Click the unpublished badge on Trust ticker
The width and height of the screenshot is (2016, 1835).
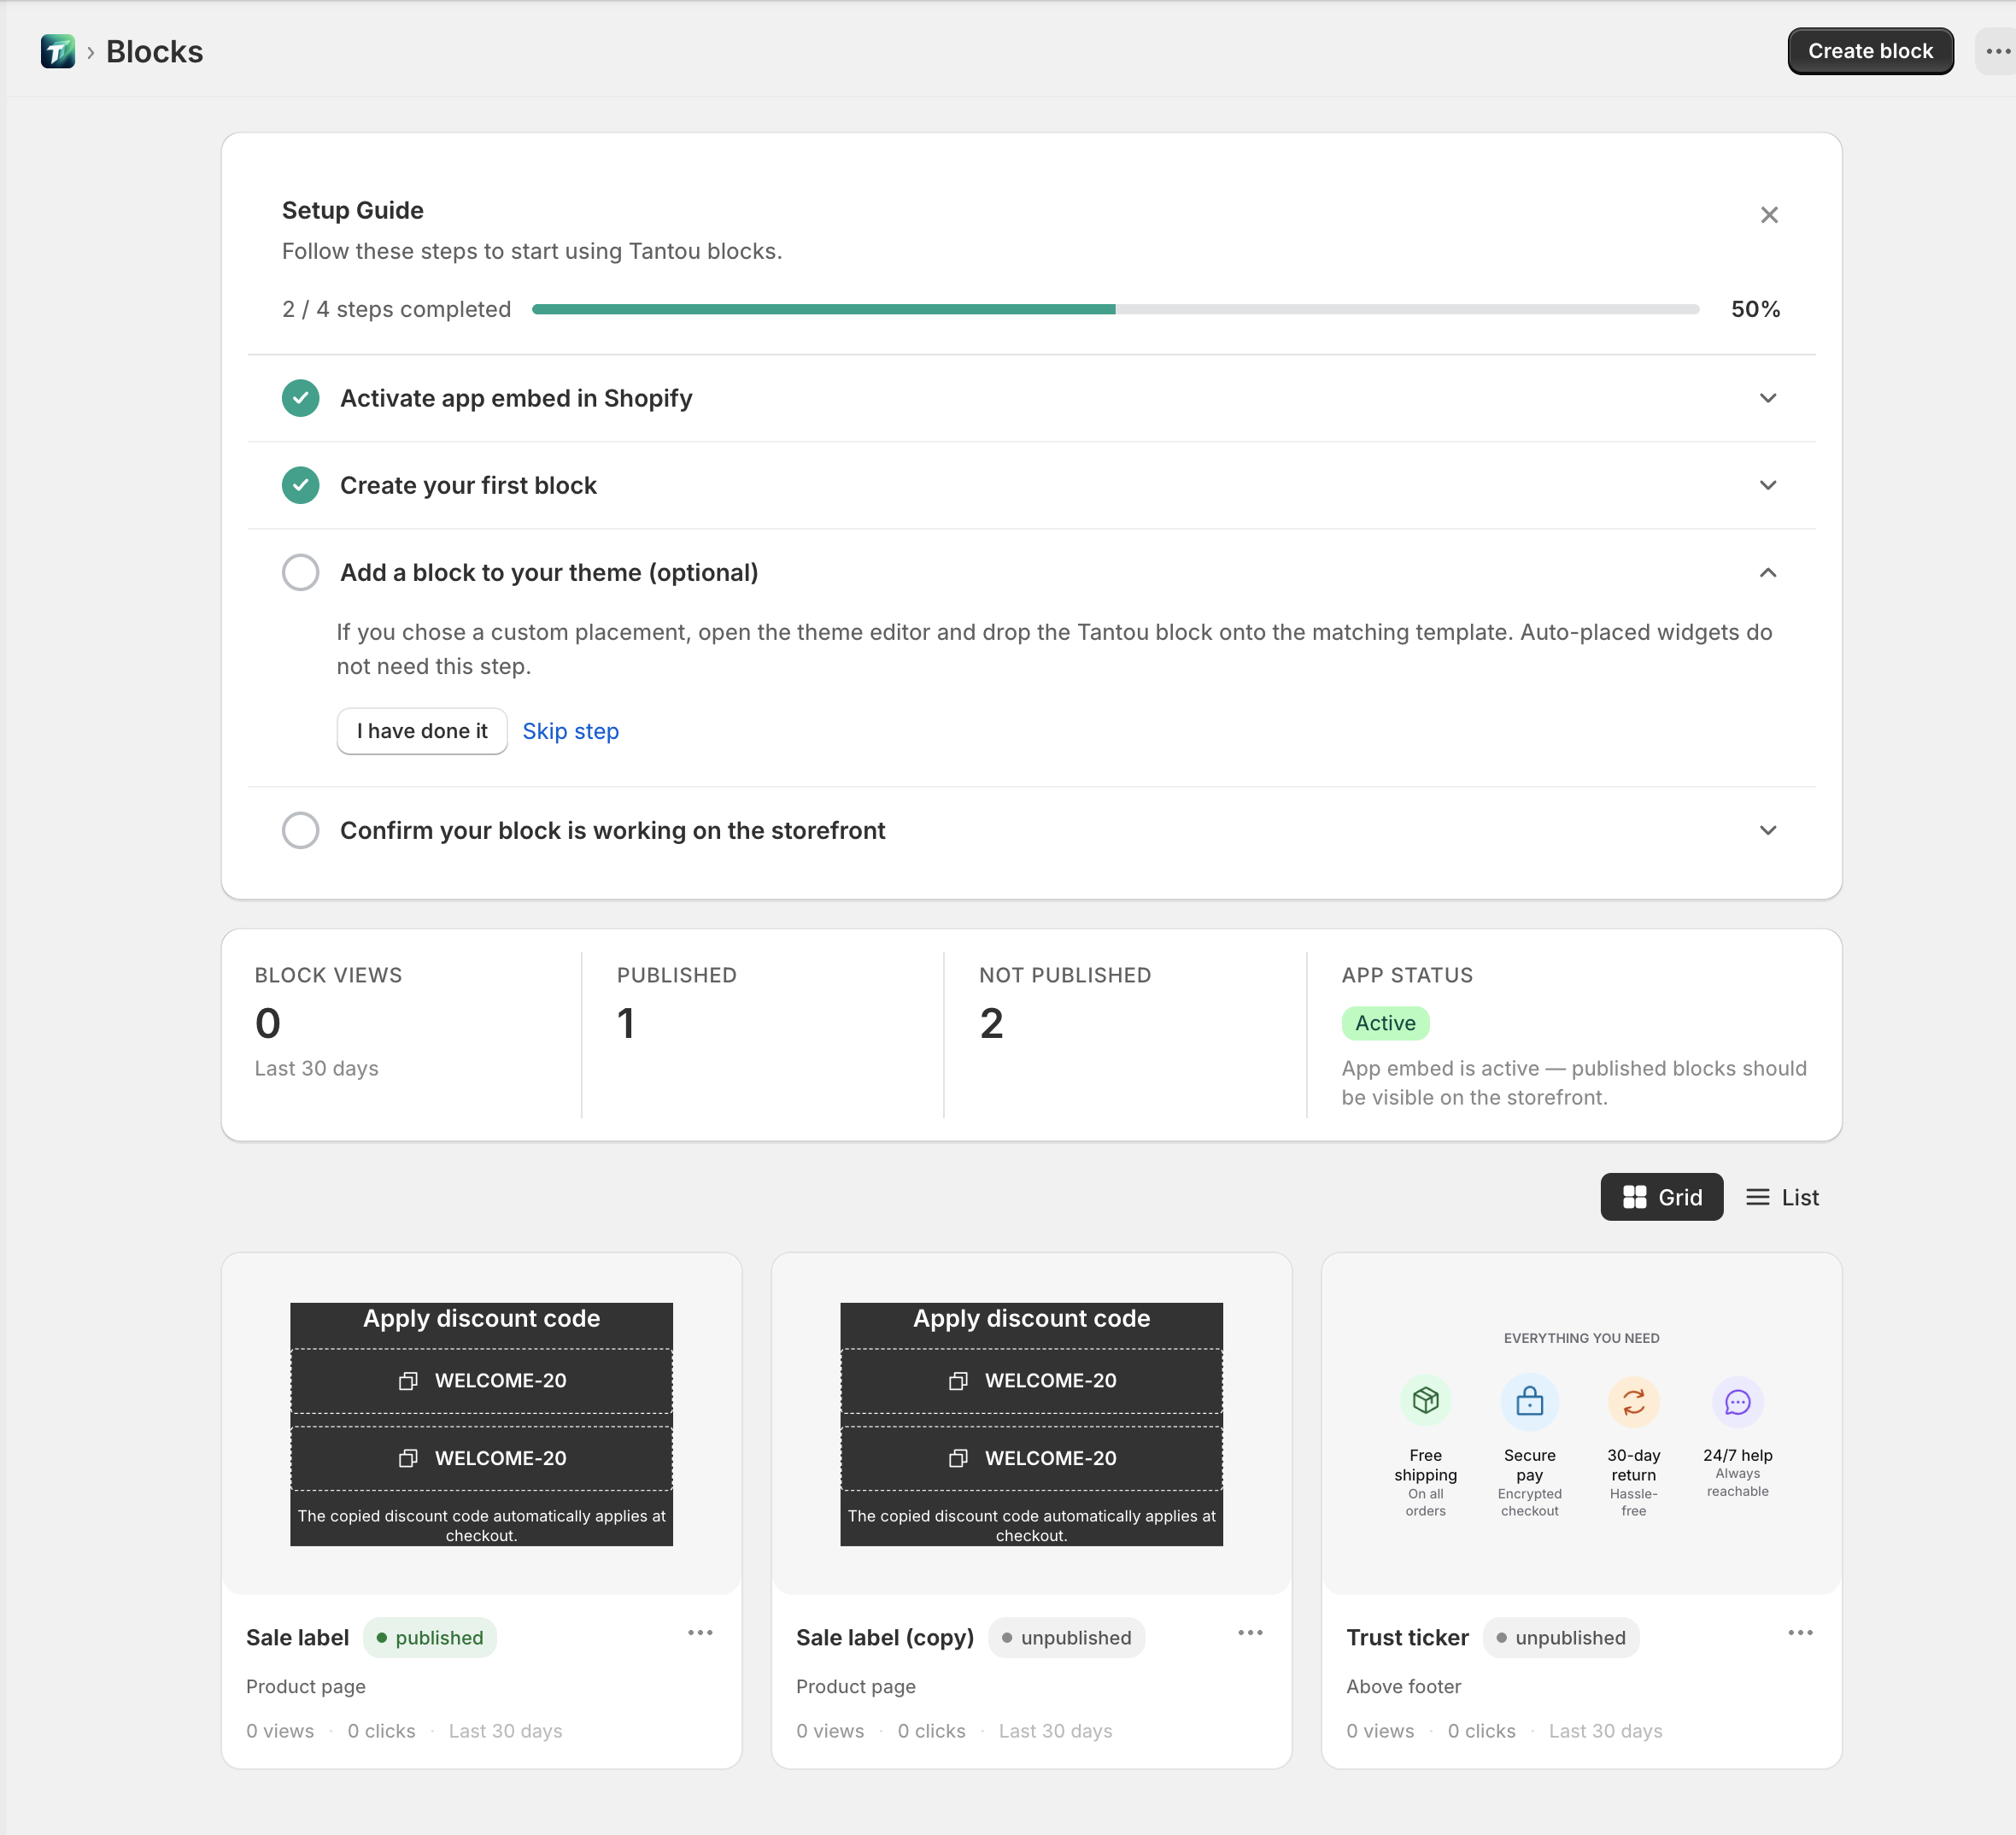coord(1561,1638)
